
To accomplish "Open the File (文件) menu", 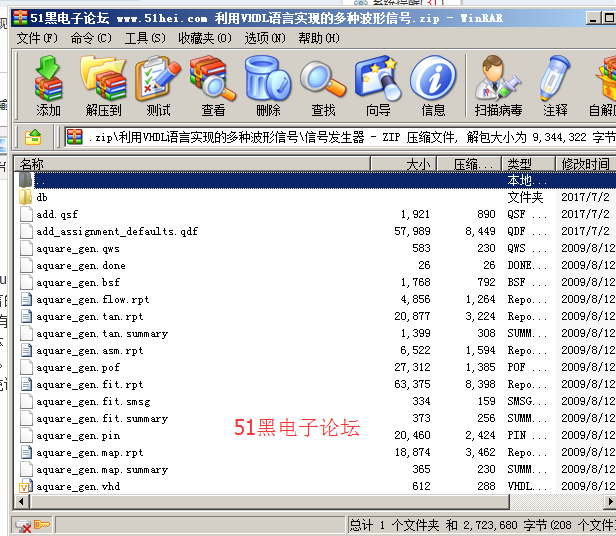I will coord(37,38).
